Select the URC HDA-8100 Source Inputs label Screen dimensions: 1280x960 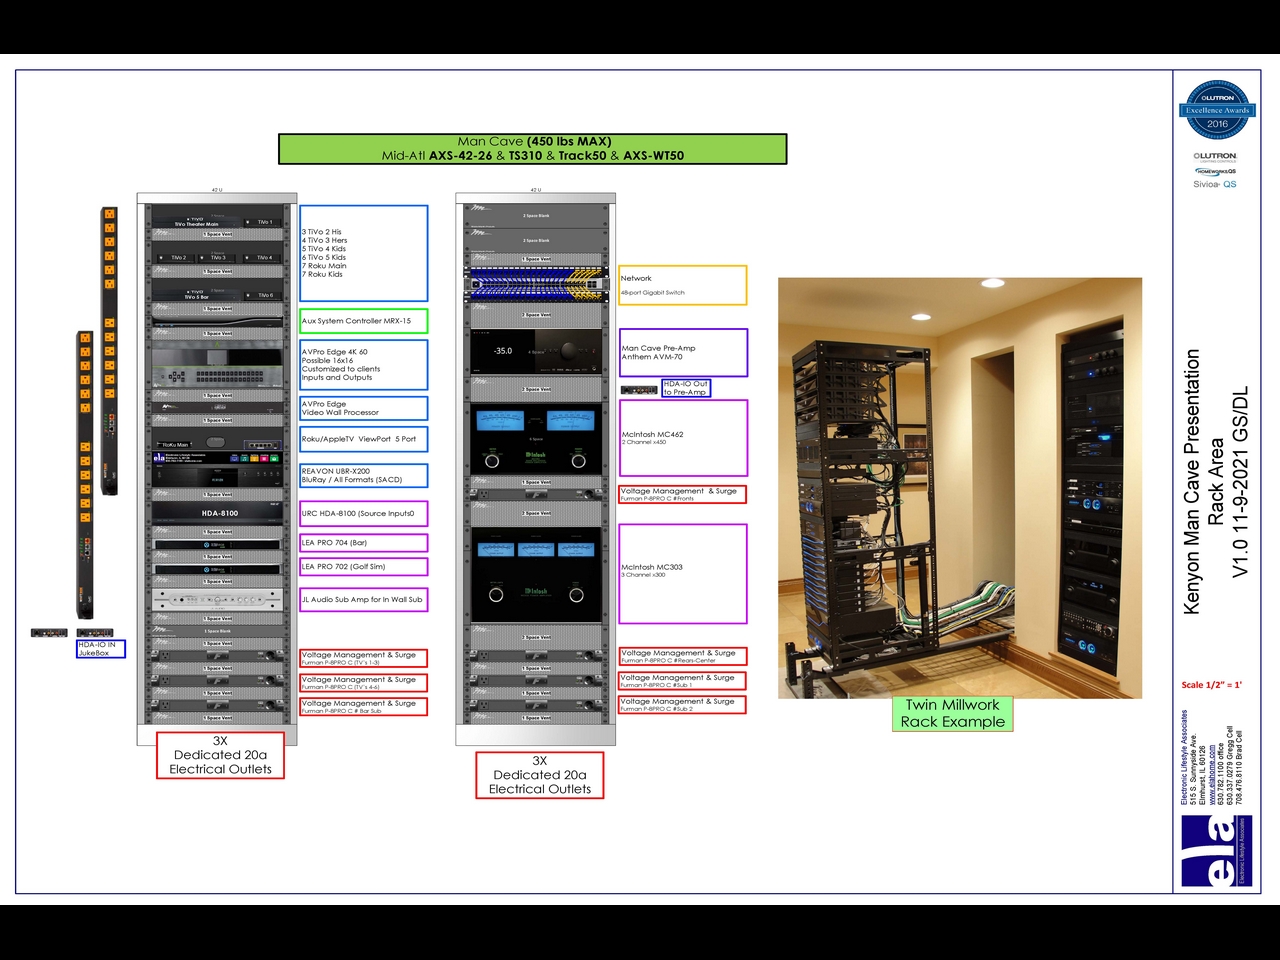point(364,513)
